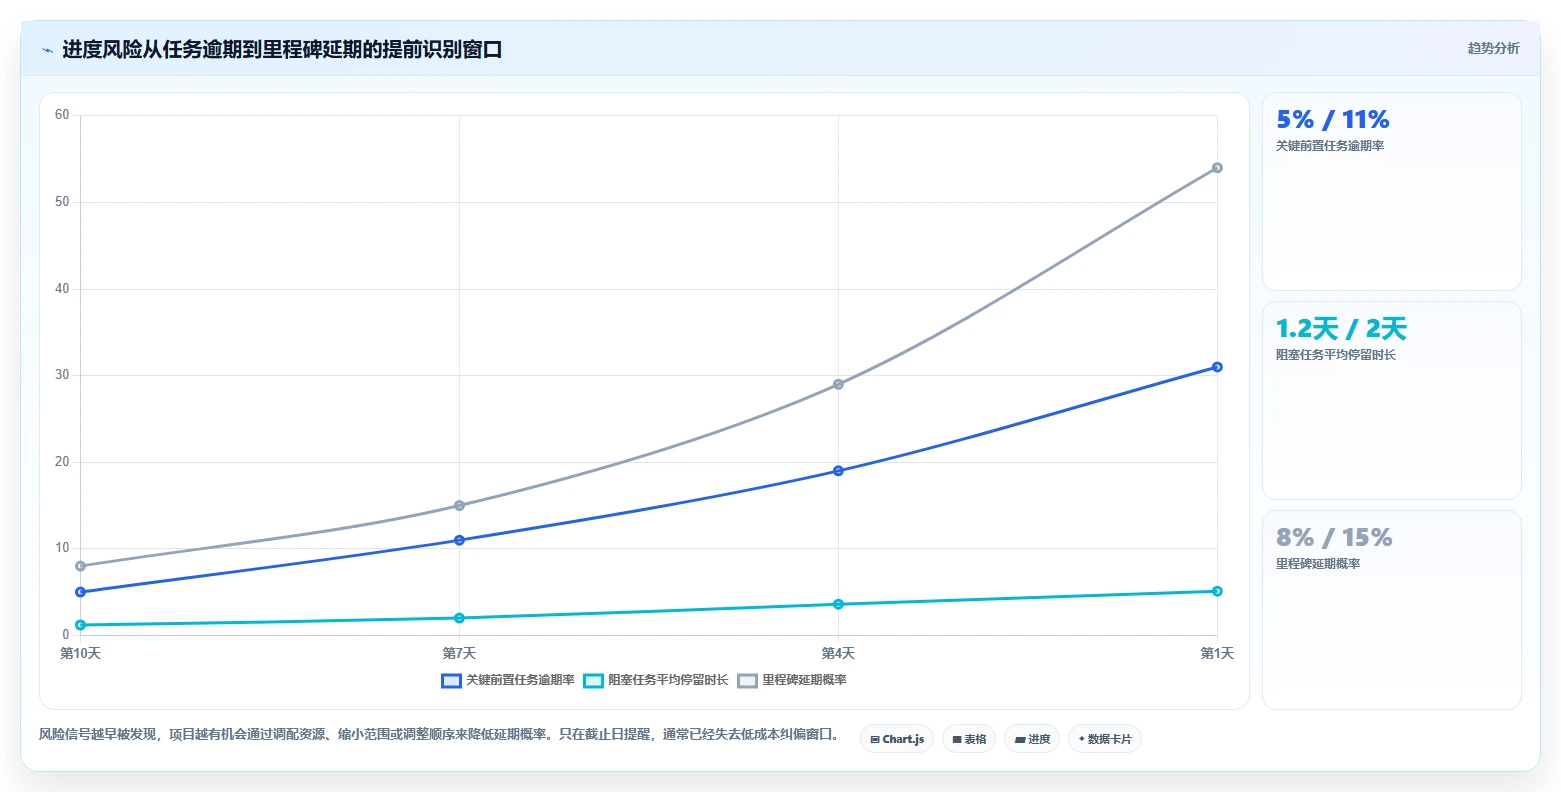Select the 进度 tag chip
This screenshot has width=1561, height=792.
tap(1032, 739)
